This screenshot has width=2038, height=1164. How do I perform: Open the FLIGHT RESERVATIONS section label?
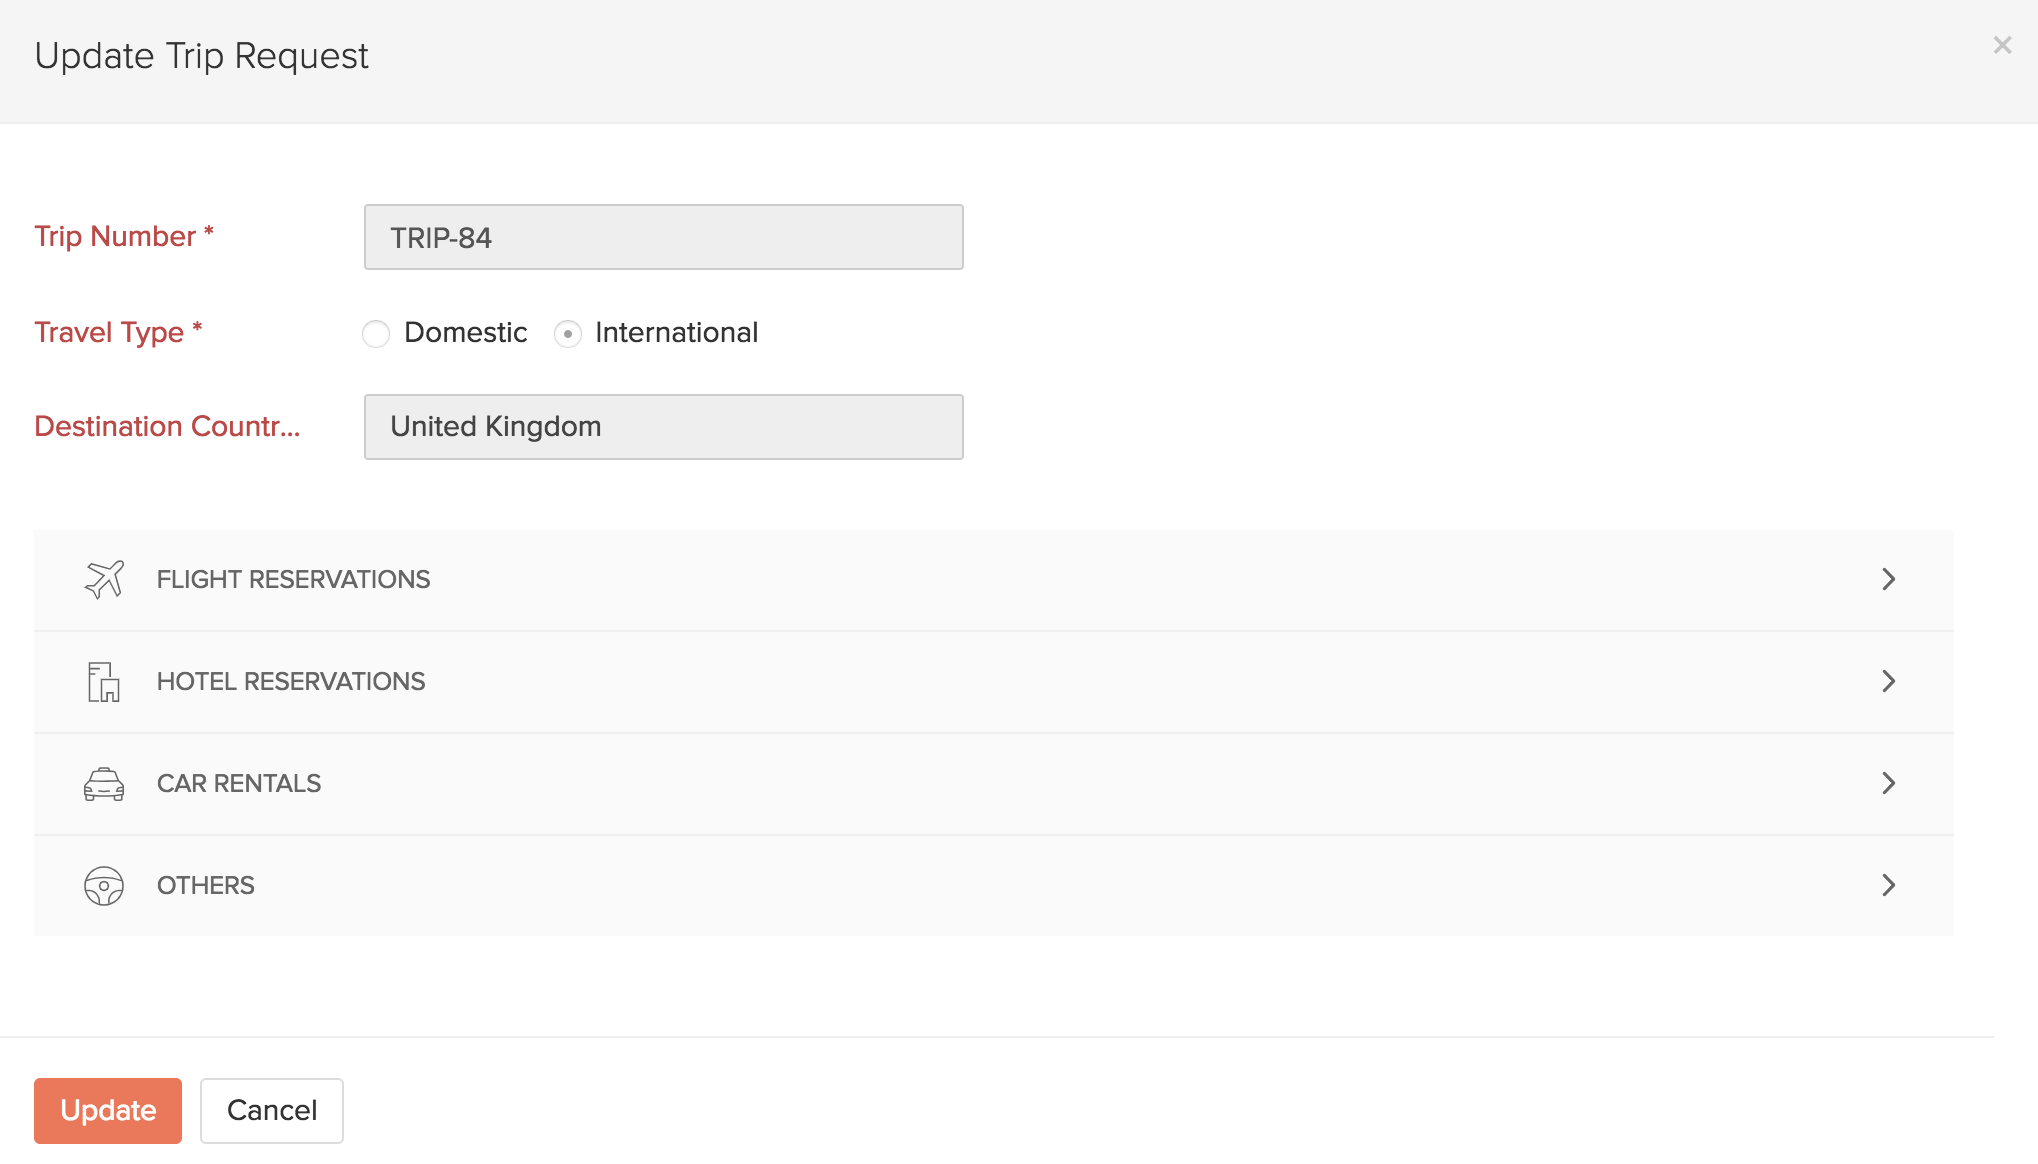pos(293,580)
